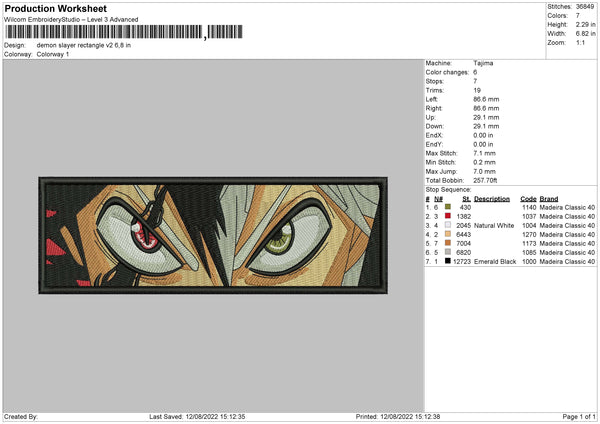600x424 pixels.
Task: Click the stitch count "6820"
Action: click(x=464, y=253)
